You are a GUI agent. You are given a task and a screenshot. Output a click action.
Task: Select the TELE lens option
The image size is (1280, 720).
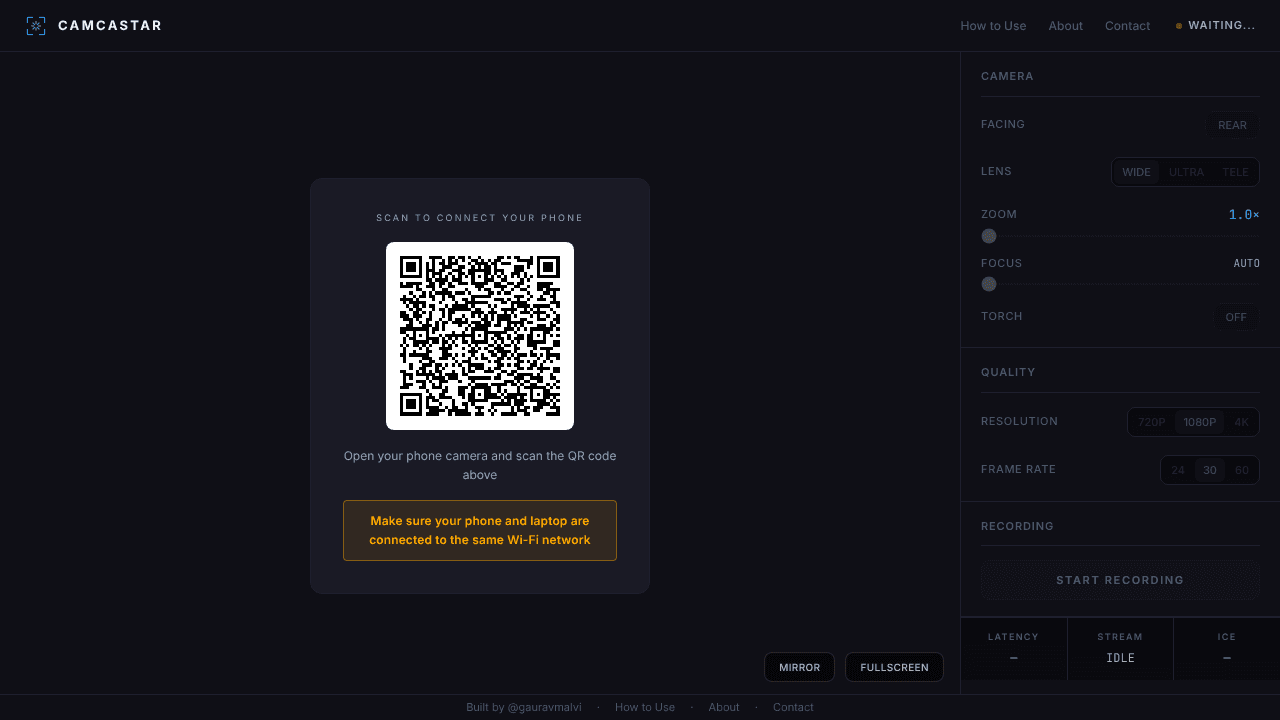(x=1235, y=172)
